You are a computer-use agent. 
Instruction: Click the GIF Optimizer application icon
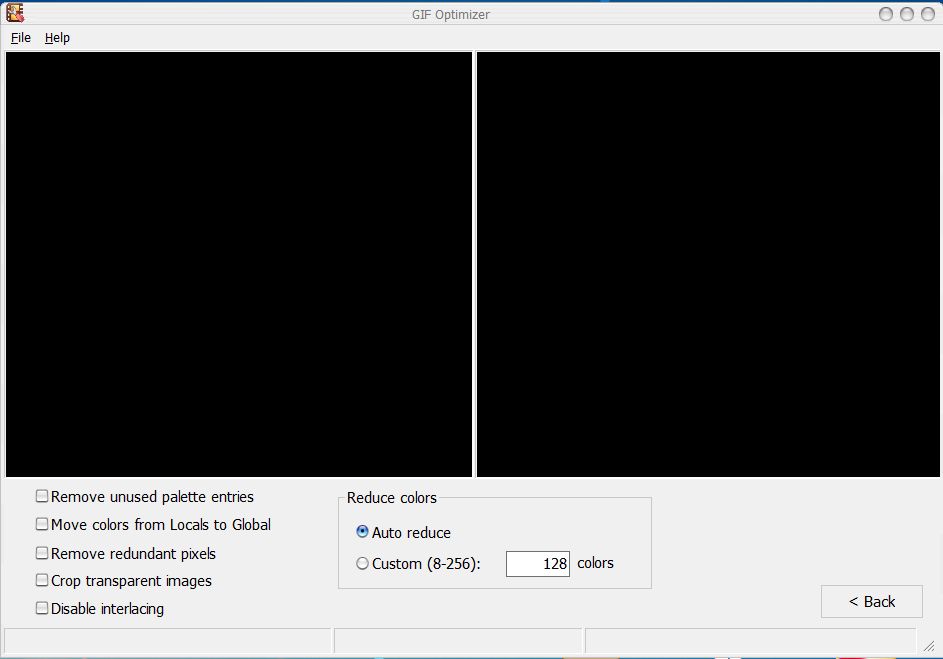14,13
